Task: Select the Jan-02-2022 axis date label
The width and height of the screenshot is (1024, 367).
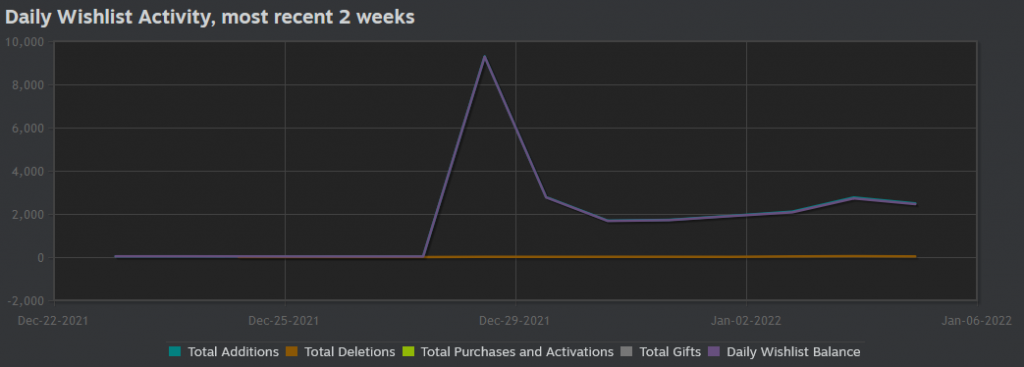Action: pos(746,320)
